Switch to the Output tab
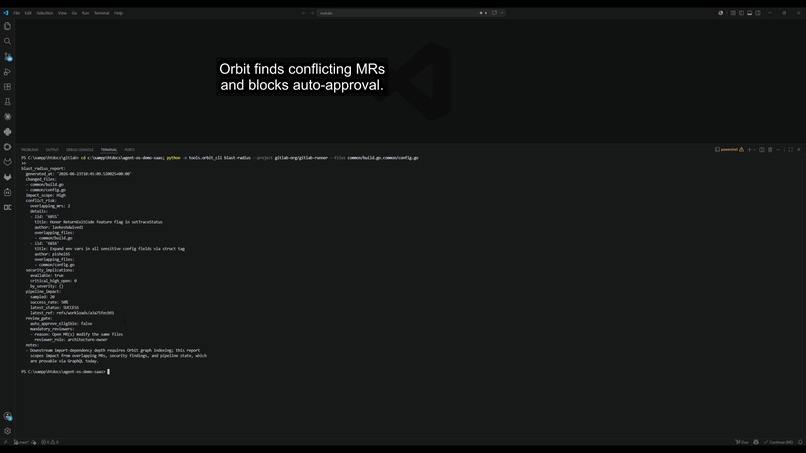Image resolution: width=806 pixels, height=453 pixels. (x=52, y=150)
